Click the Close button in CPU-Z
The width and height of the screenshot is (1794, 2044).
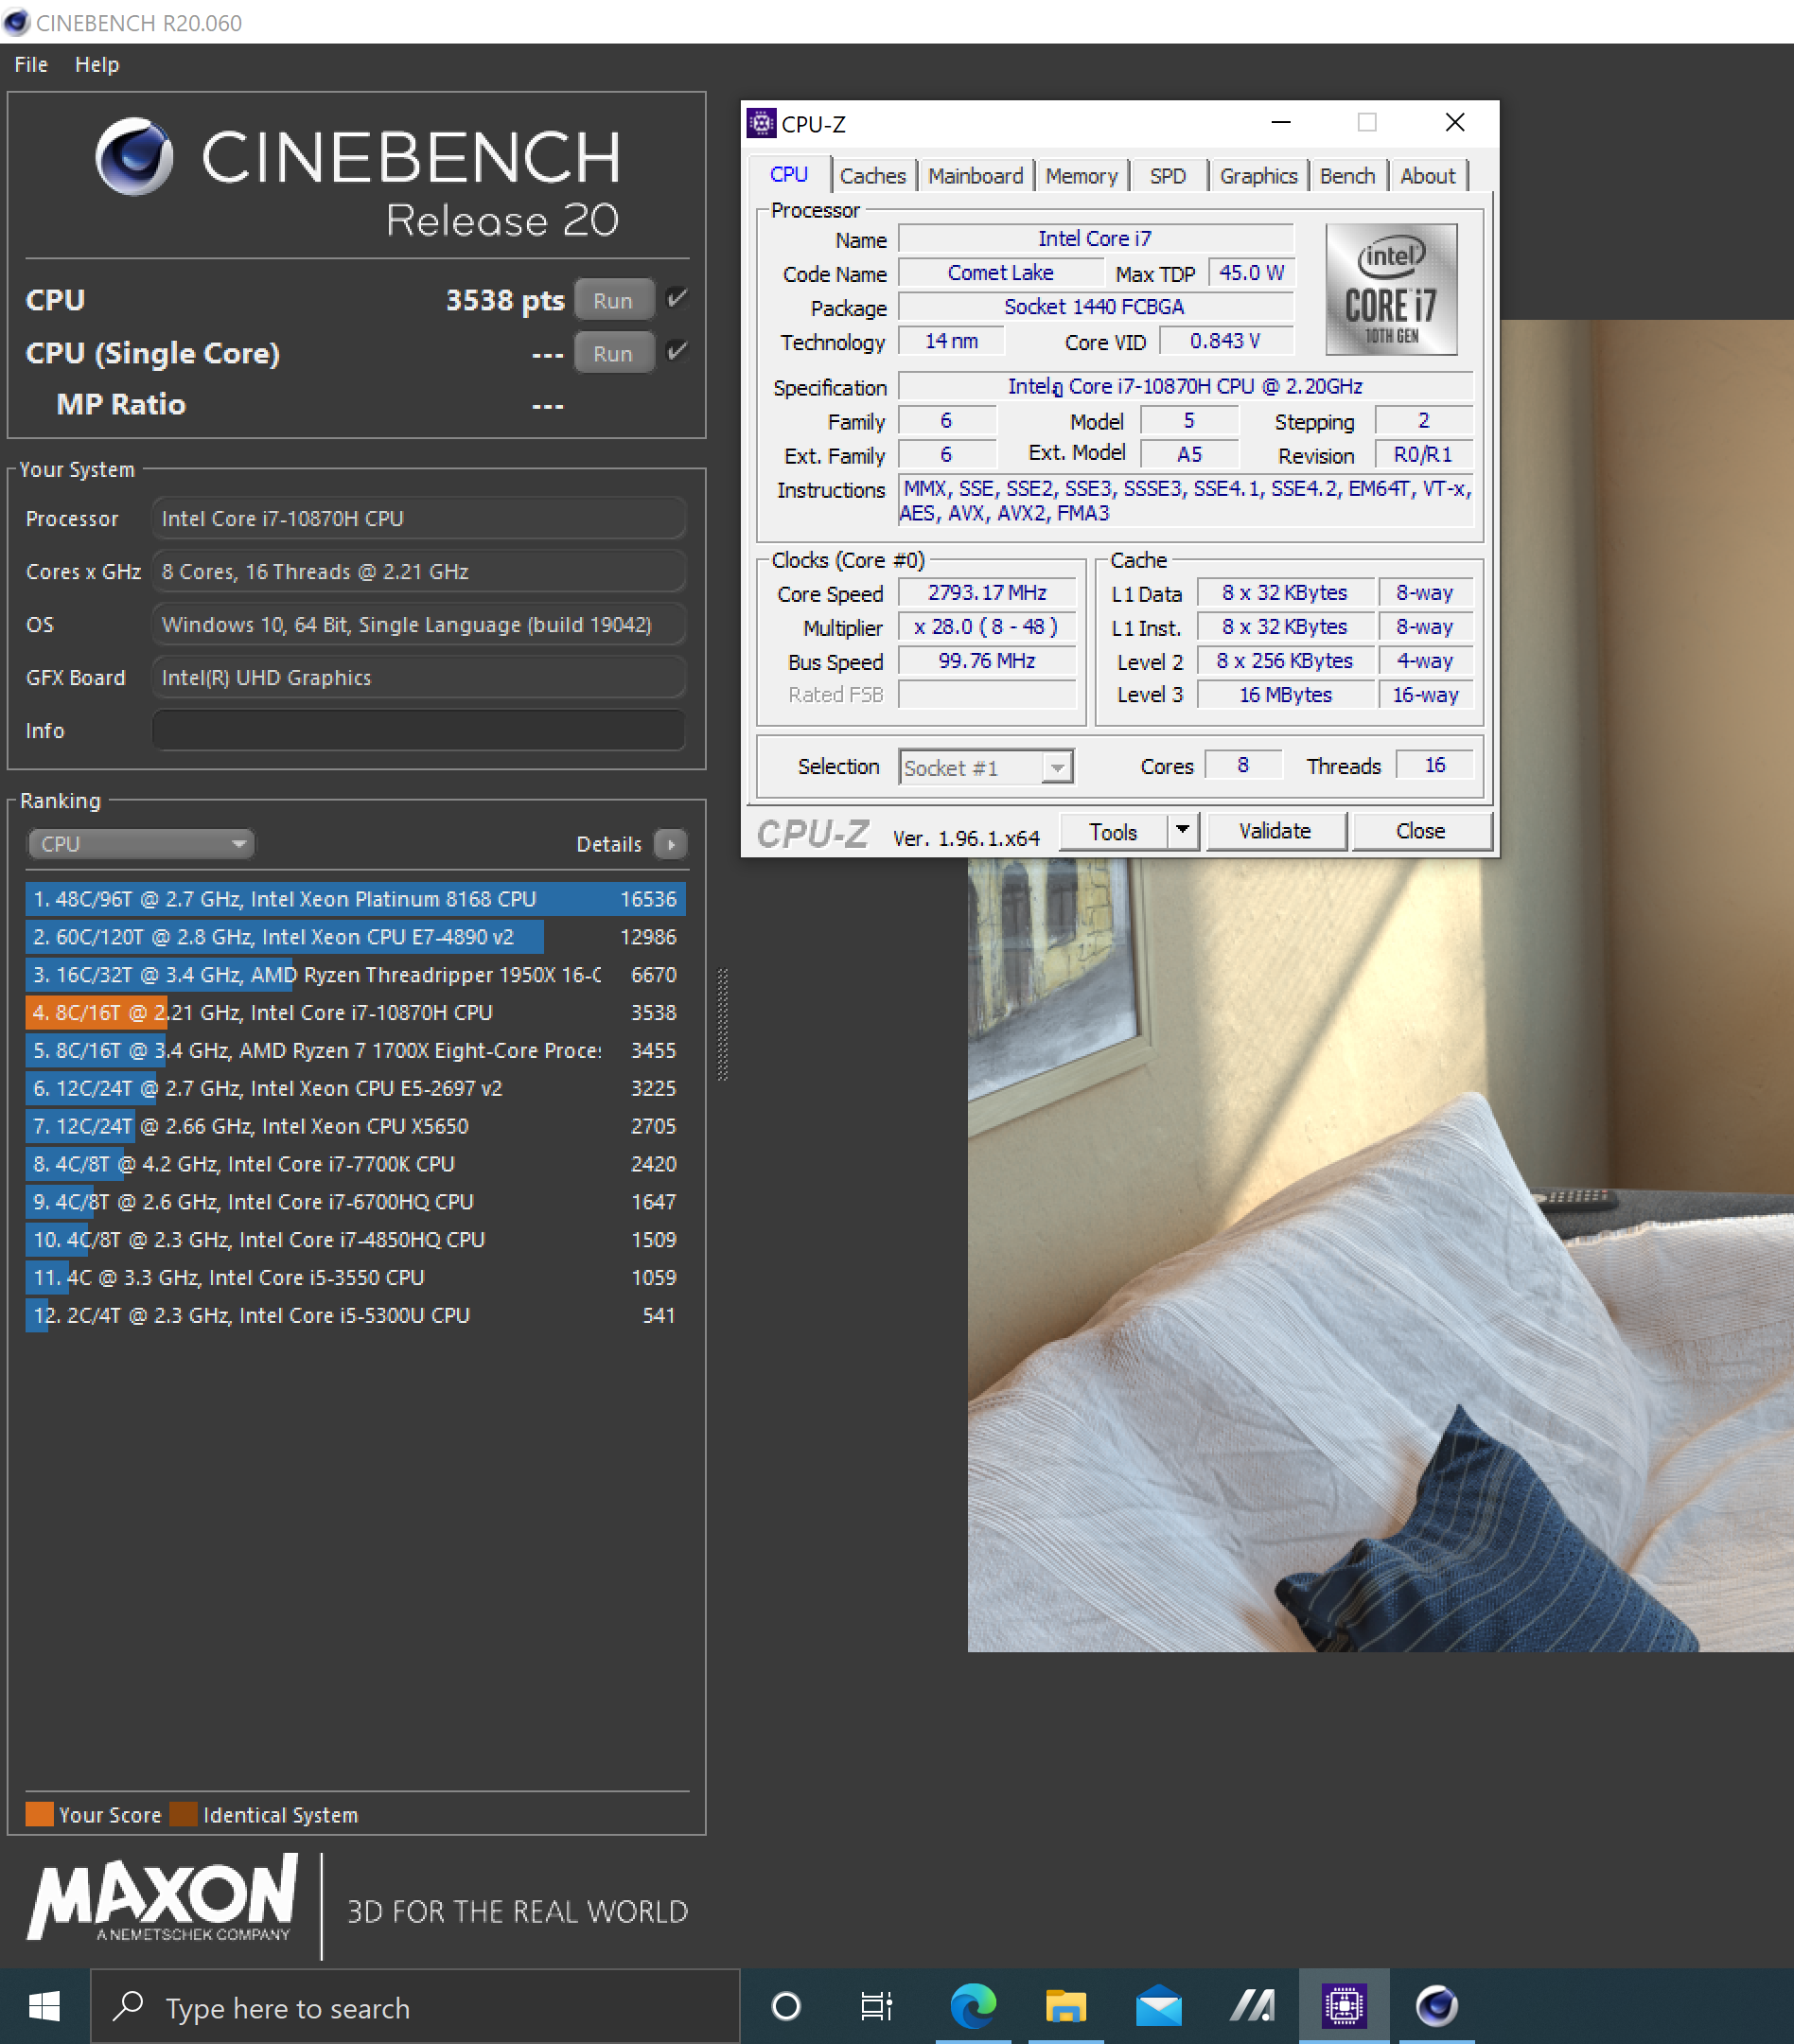[x=1420, y=831]
